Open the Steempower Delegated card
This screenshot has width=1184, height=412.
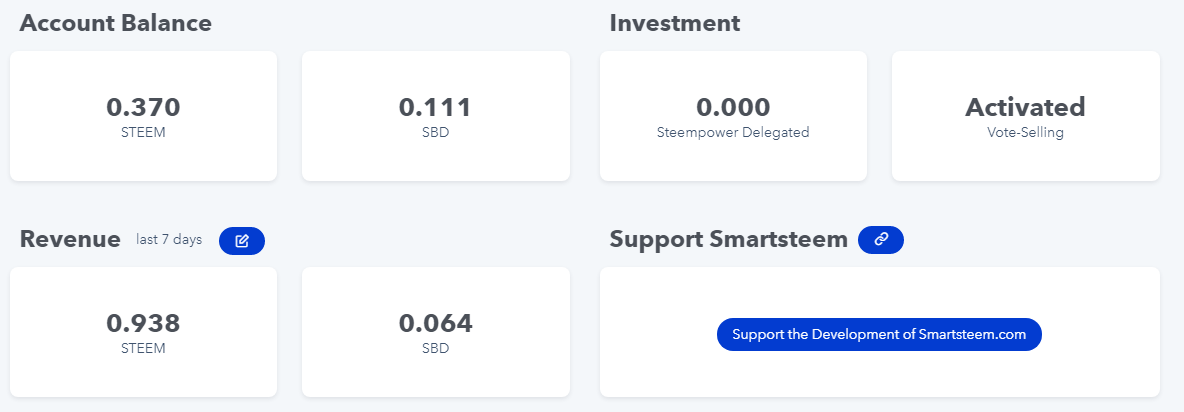coord(733,116)
